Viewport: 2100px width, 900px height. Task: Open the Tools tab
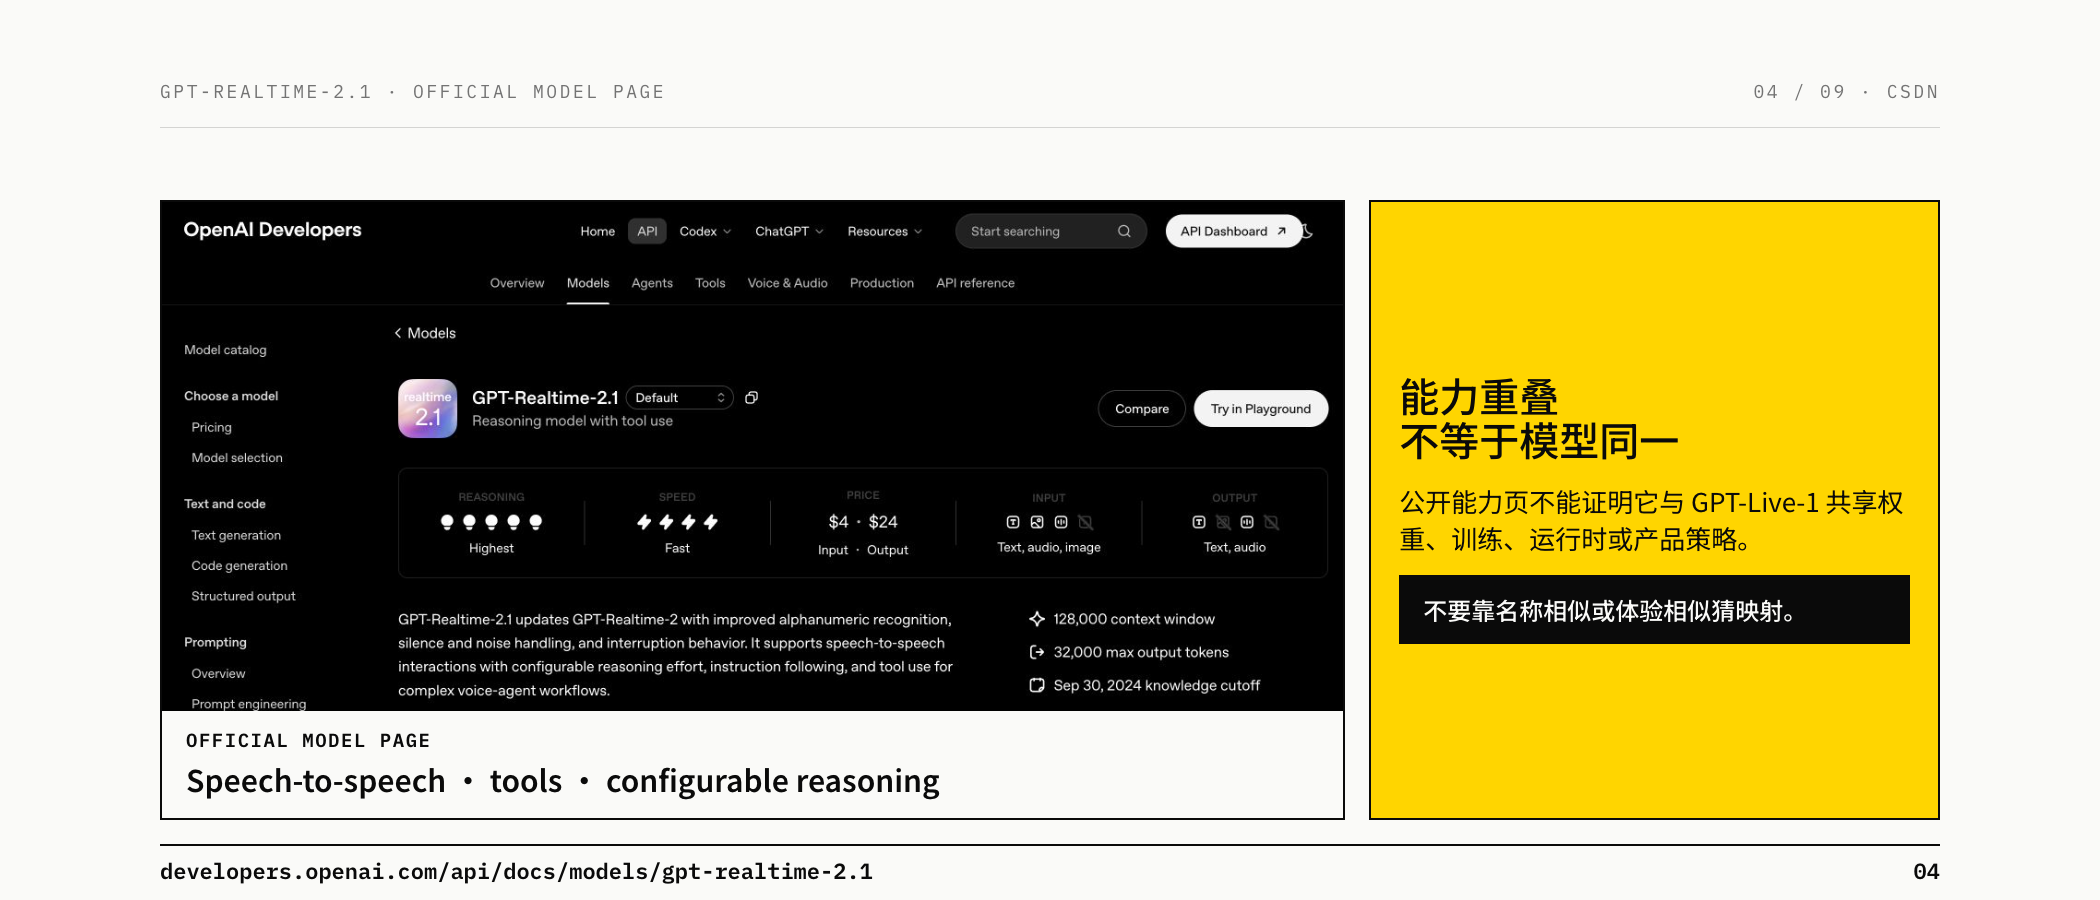(x=710, y=283)
